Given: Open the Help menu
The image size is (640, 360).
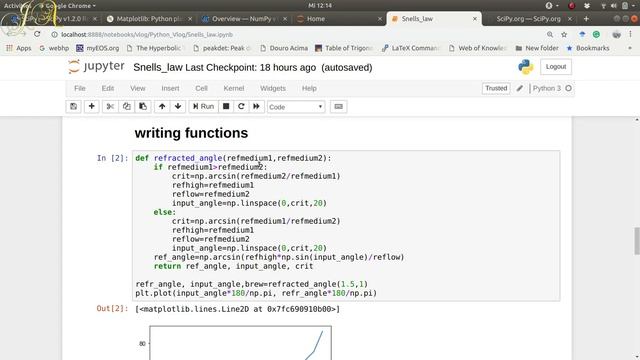Looking at the screenshot, I should (x=309, y=88).
